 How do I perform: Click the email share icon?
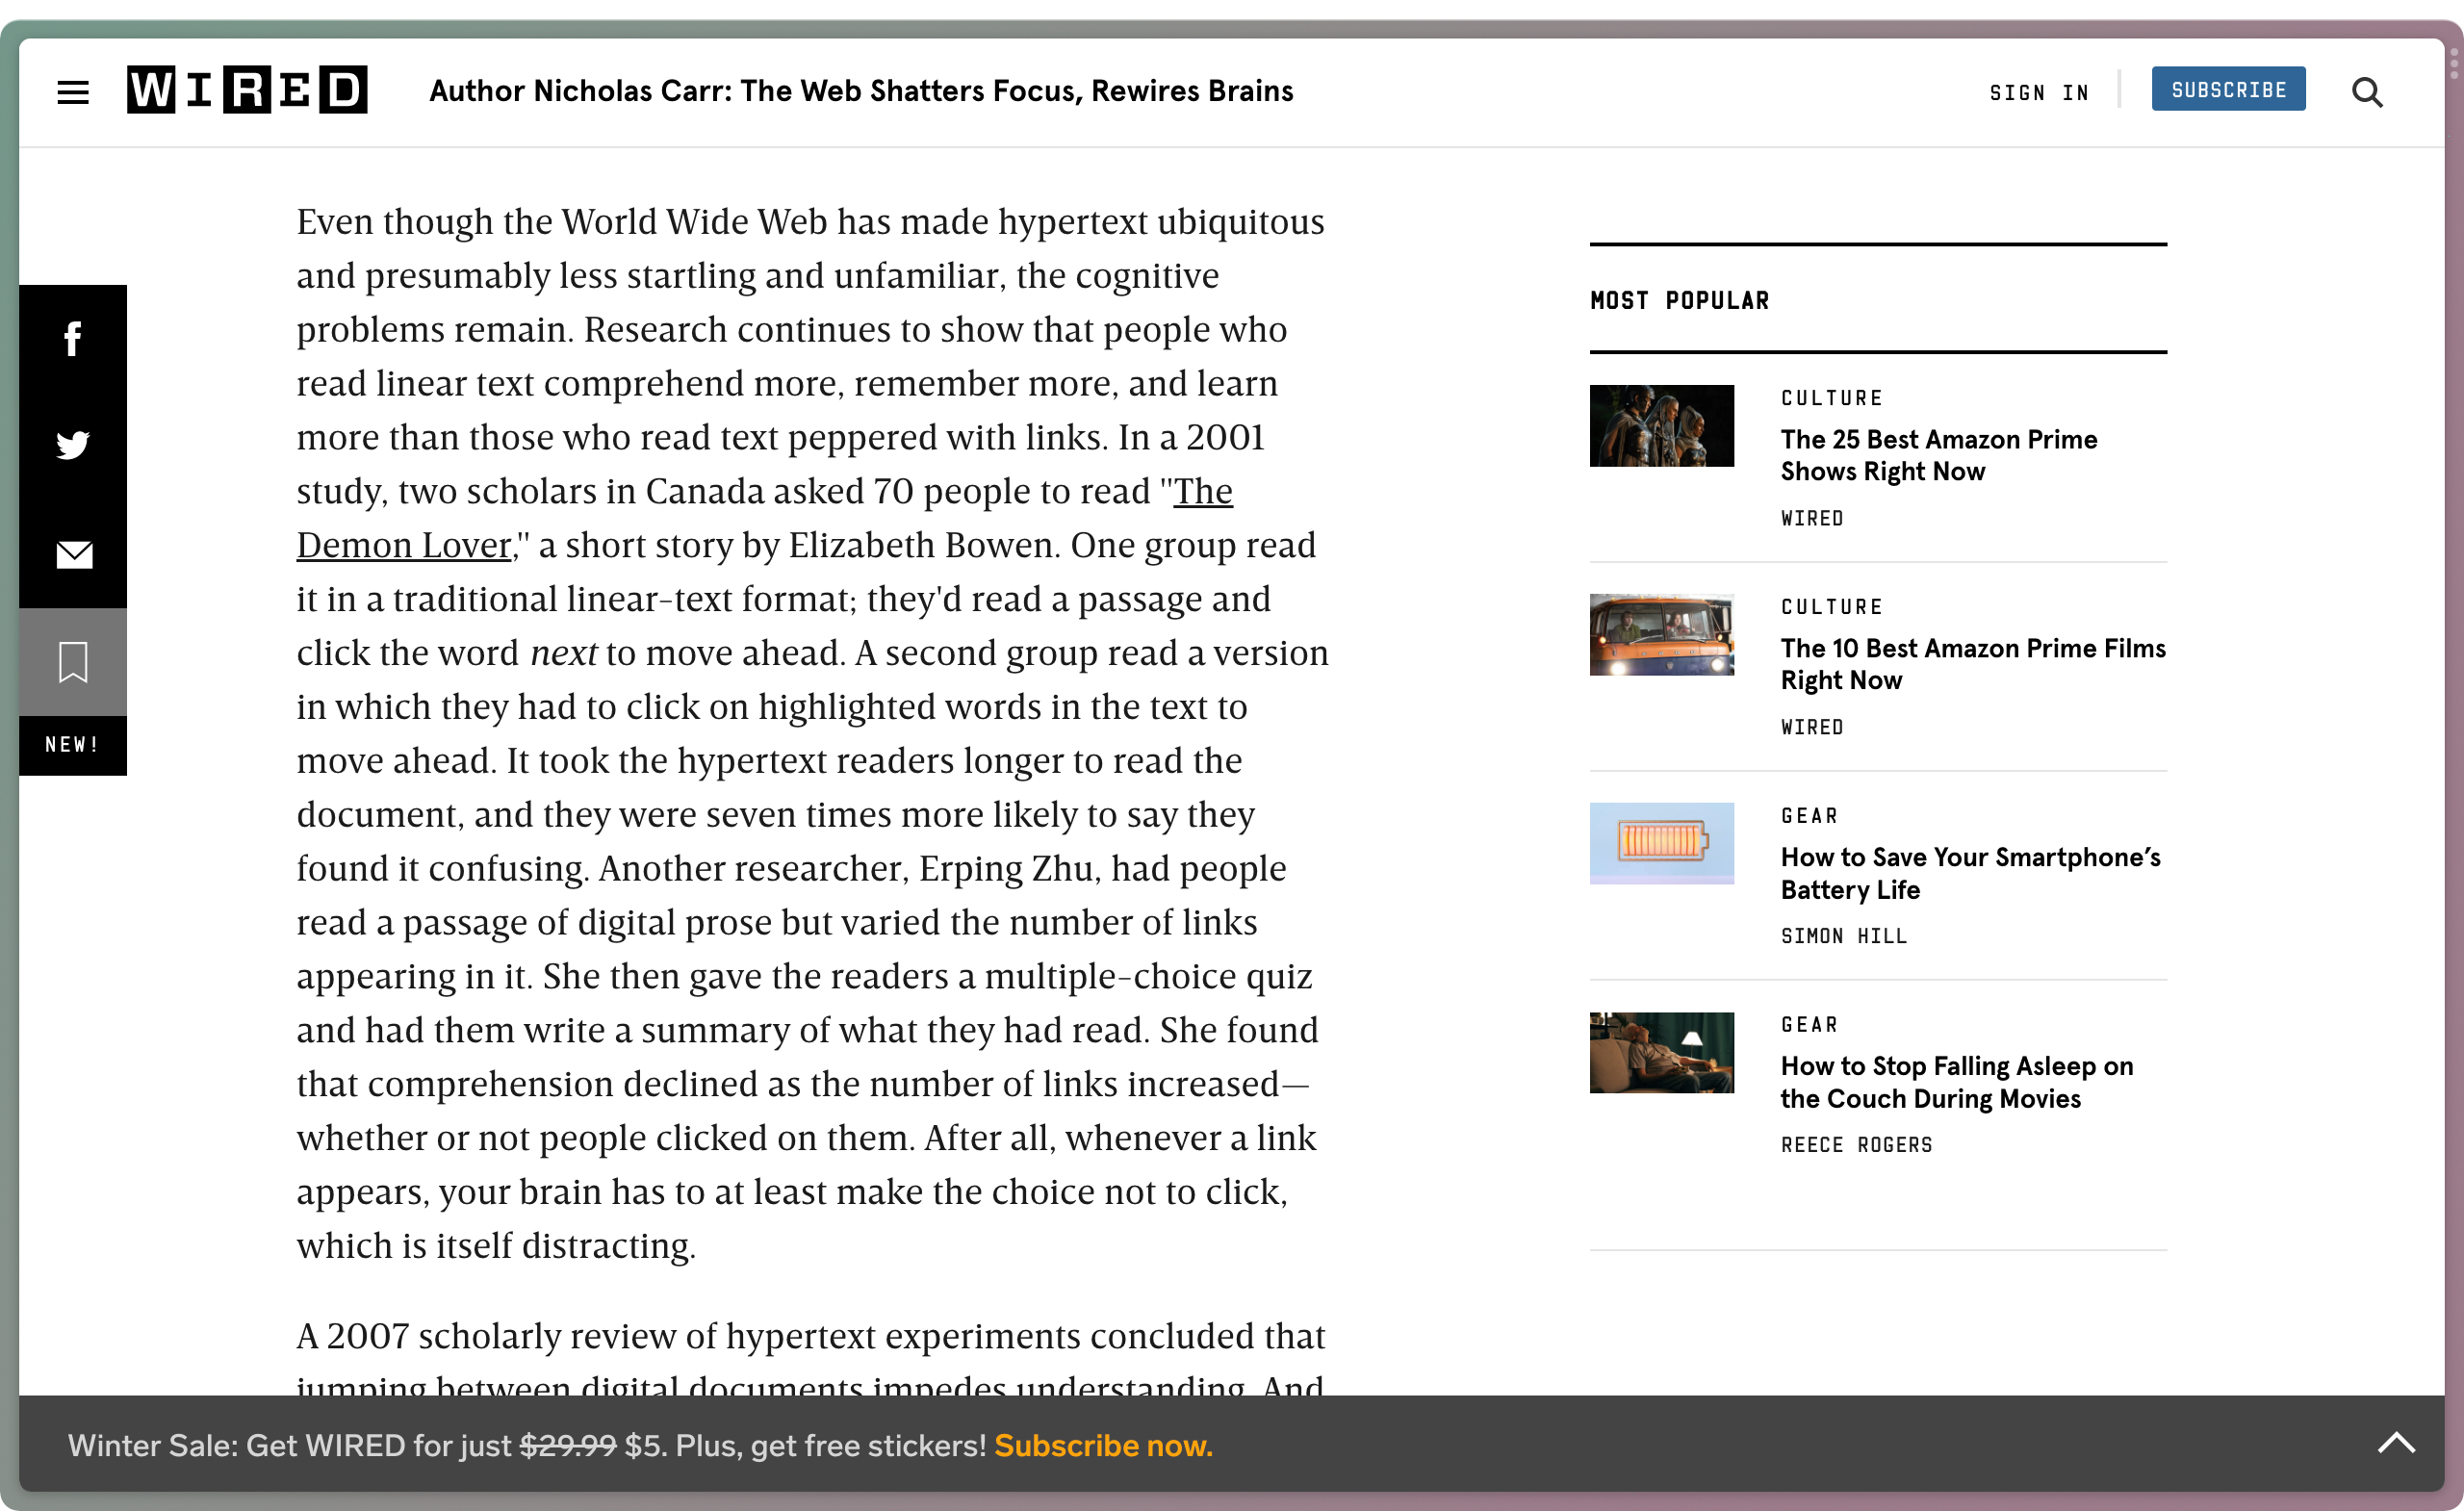tap(74, 554)
